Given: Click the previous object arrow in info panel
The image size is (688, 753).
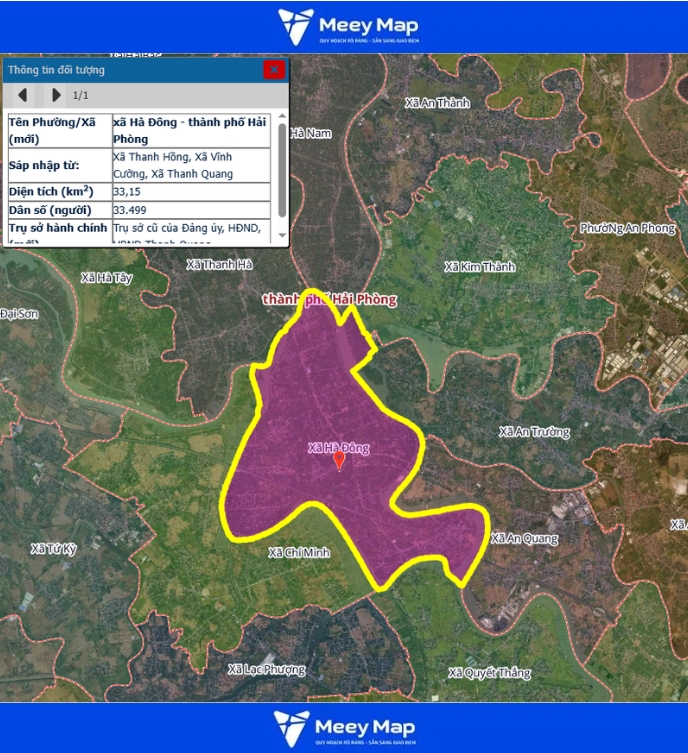Looking at the screenshot, I should pyautogui.click(x=23, y=96).
